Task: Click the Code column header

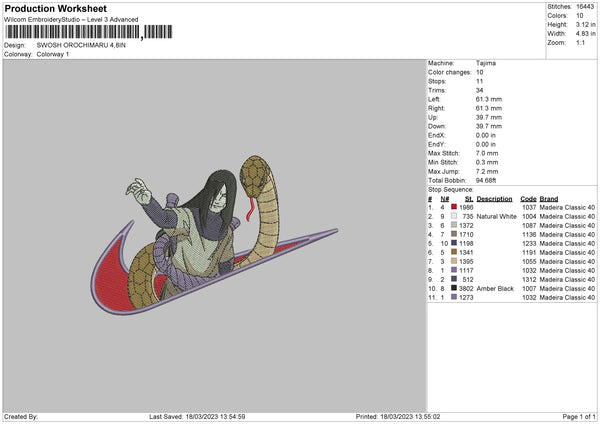Action: click(528, 199)
